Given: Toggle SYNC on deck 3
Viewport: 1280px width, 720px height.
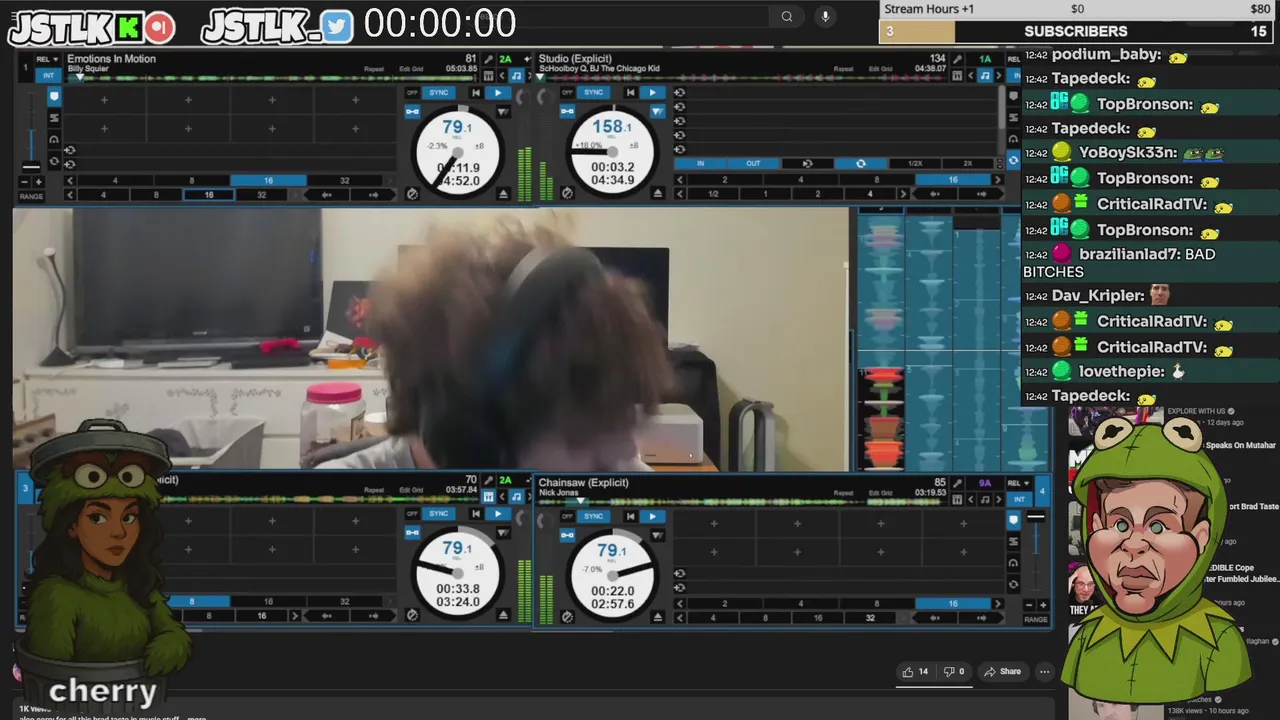Looking at the screenshot, I should click(438, 514).
